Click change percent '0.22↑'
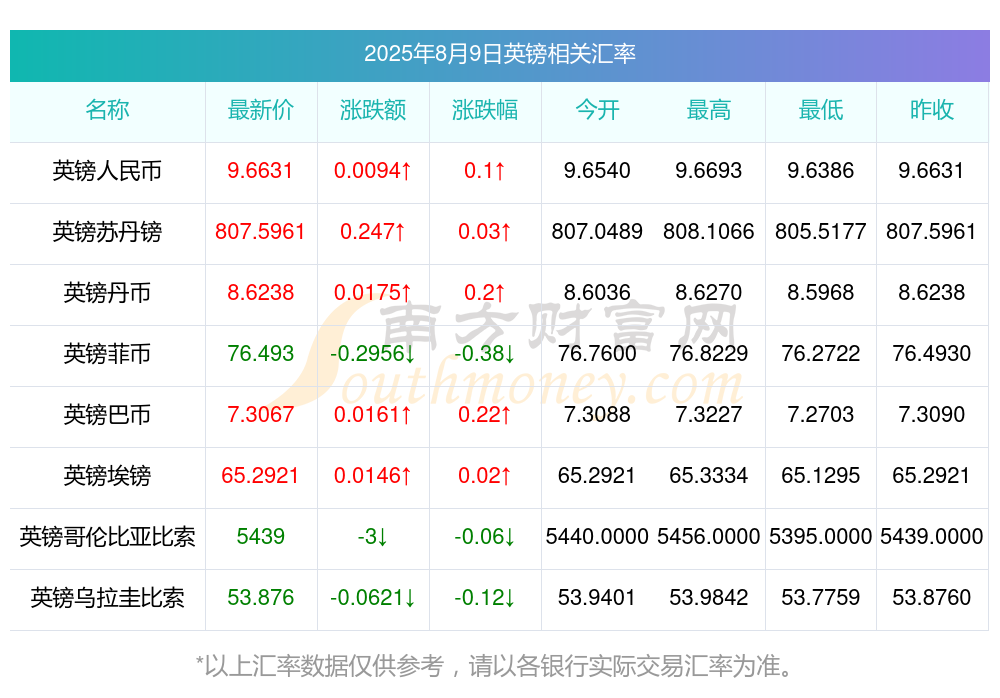The height and width of the screenshot is (698, 1000). 485,415
